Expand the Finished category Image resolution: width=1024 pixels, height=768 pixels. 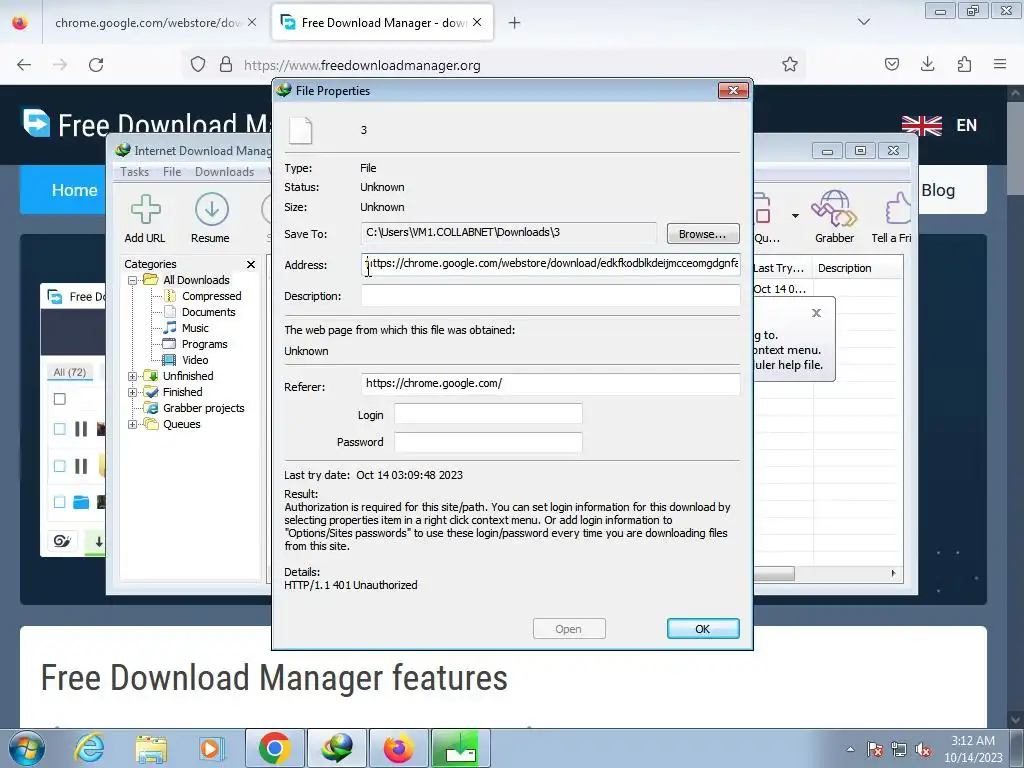[133, 392]
